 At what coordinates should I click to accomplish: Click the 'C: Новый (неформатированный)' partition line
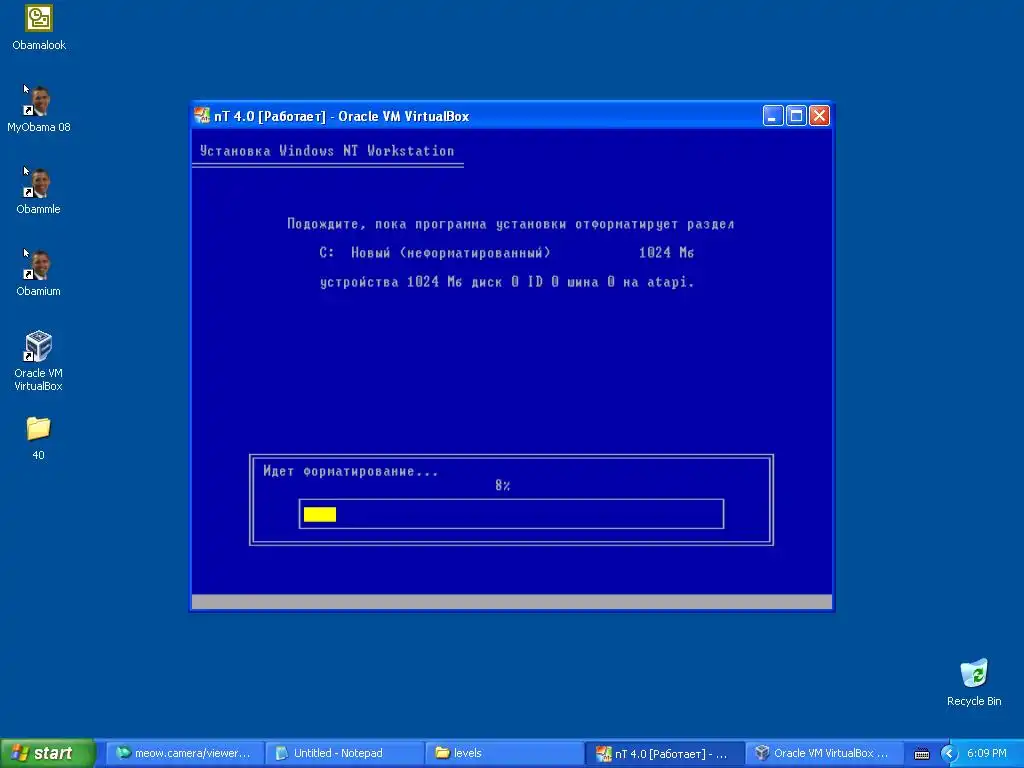click(x=507, y=253)
